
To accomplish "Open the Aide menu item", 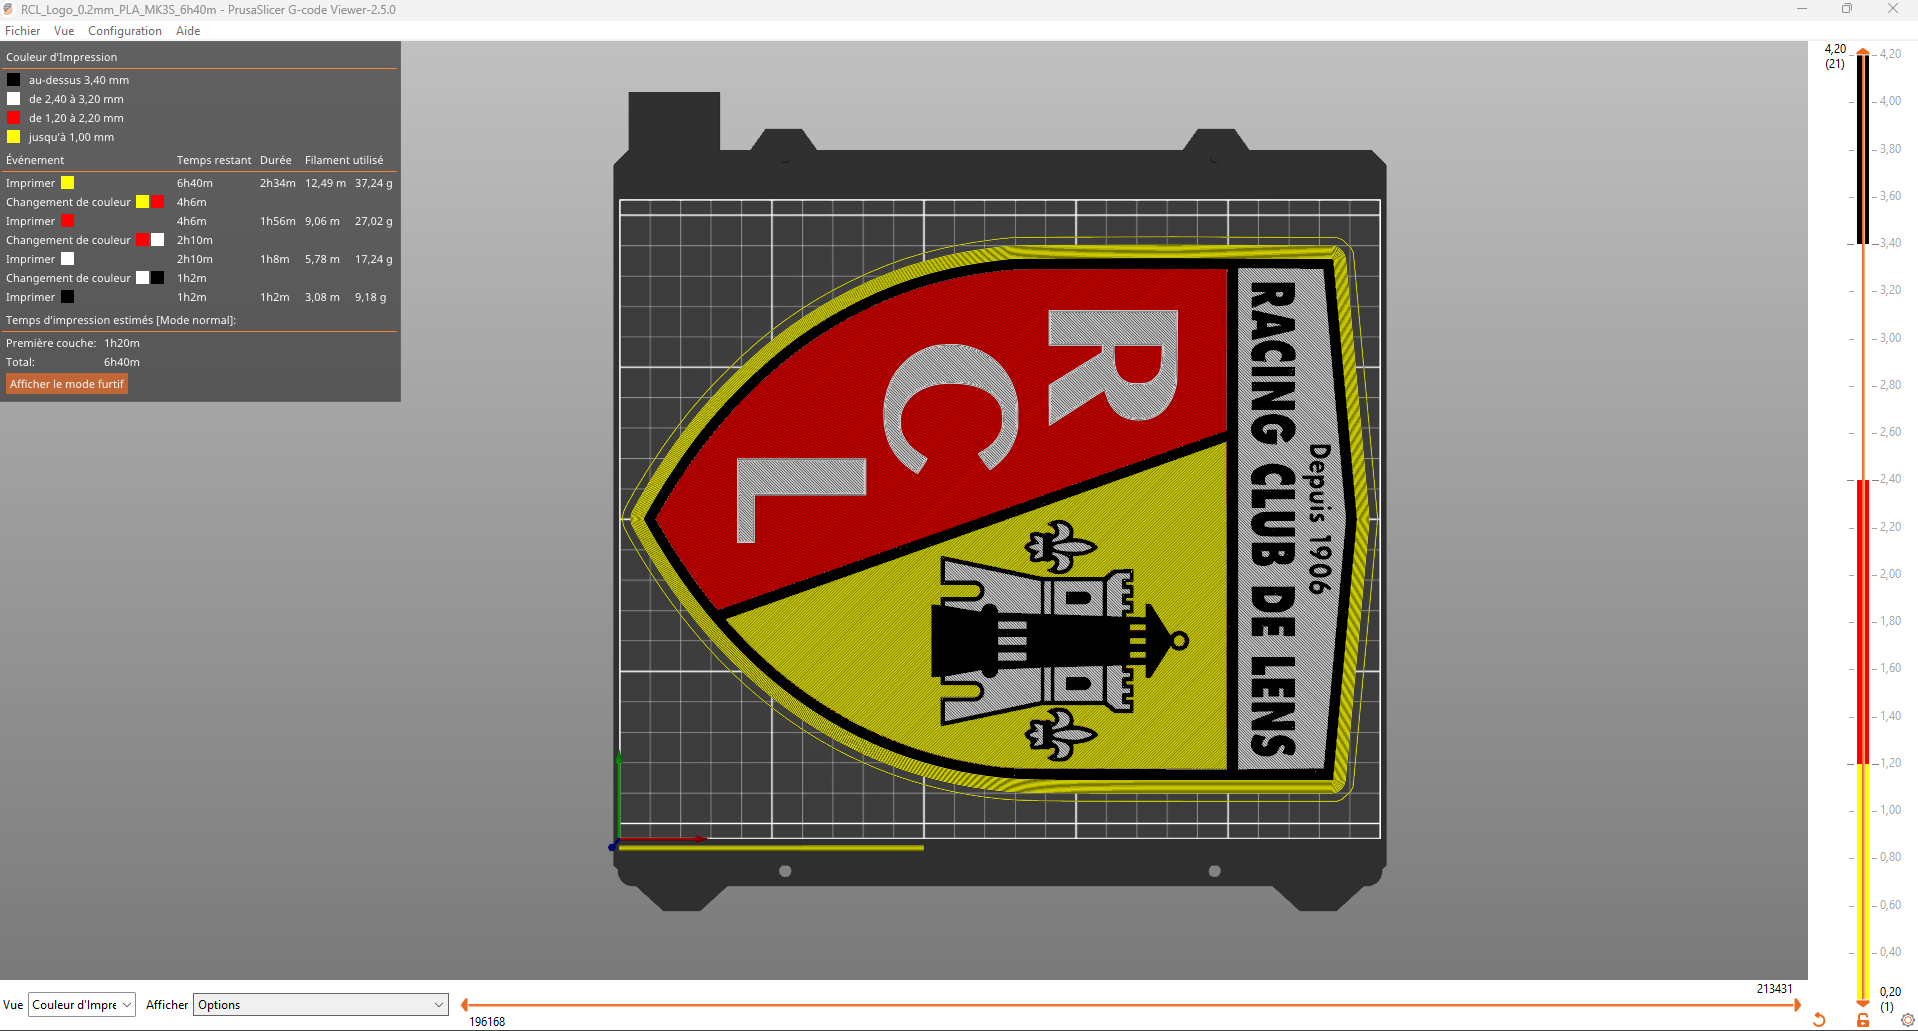I will click(188, 31).
